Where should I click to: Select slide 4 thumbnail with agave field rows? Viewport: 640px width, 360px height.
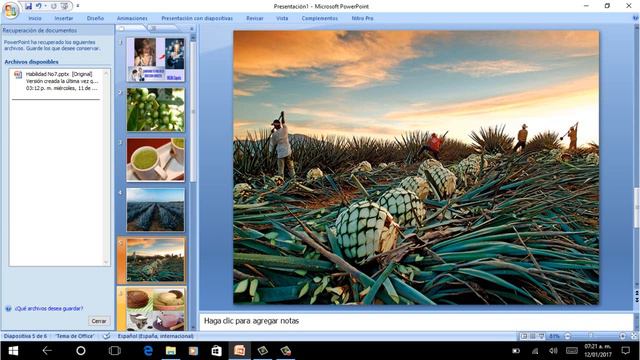tap(156, 210)
